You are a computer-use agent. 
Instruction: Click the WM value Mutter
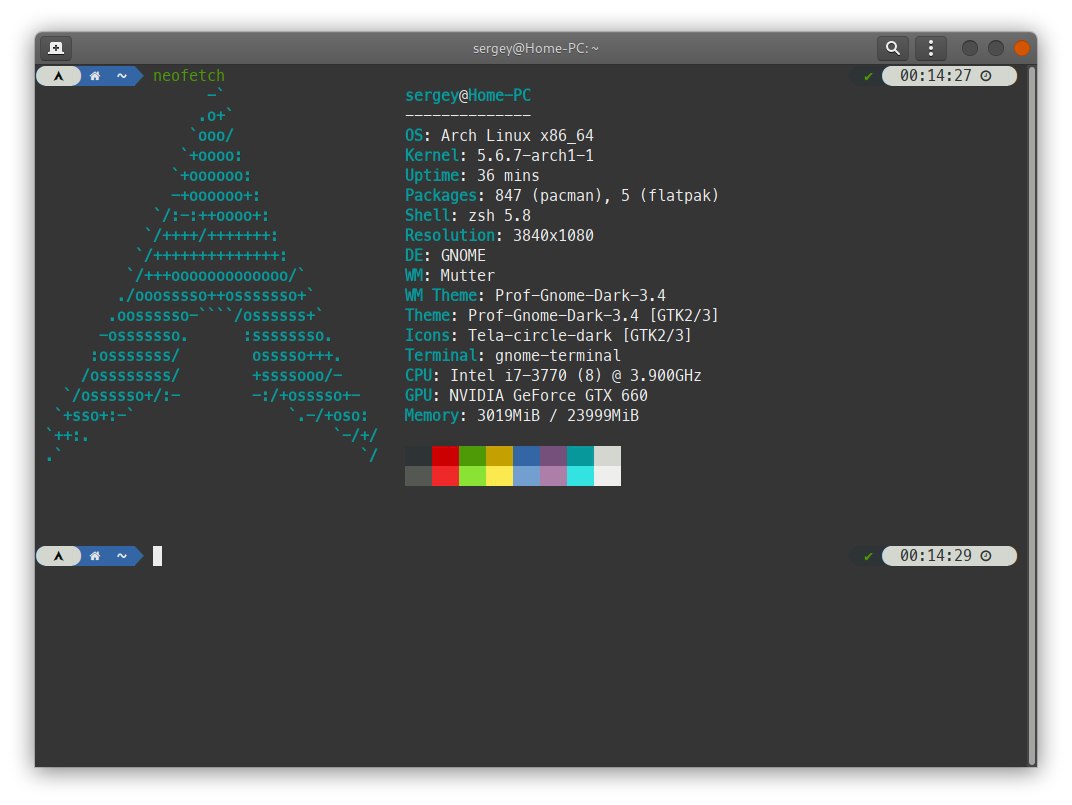(467, 276)
